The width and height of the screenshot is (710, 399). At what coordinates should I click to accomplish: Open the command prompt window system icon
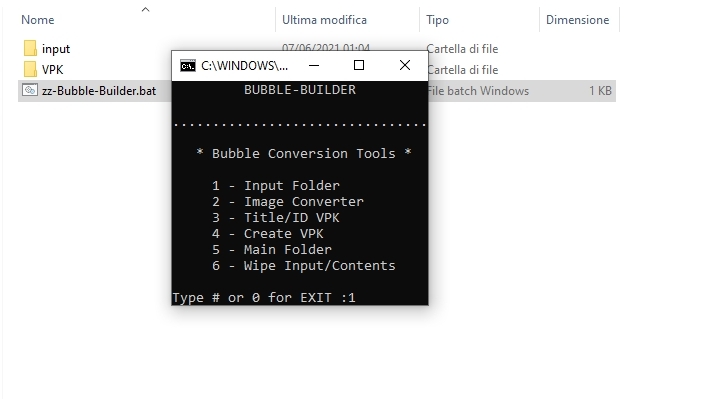click(x=187, y=66)
